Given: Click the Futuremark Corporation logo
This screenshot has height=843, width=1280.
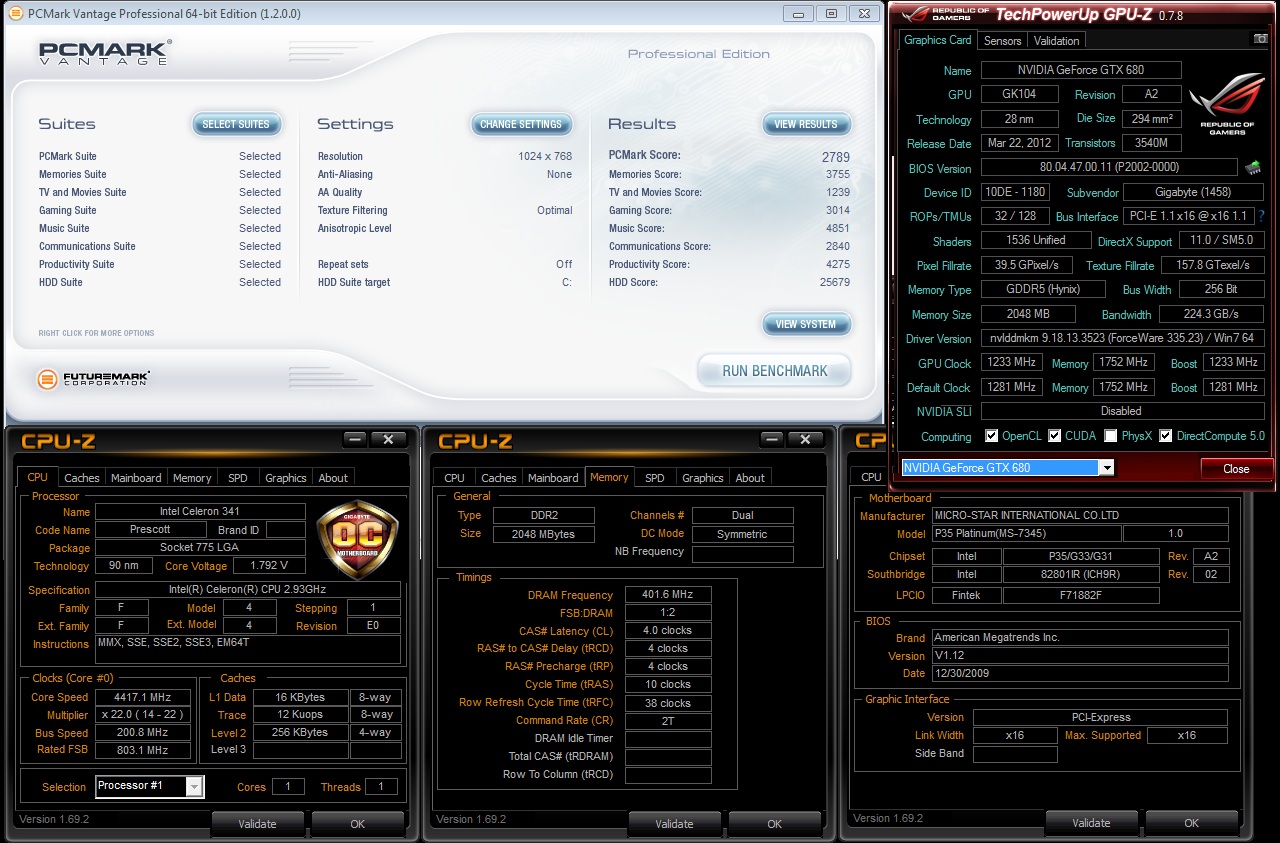Looking at the screenshot, I should coord(93,379).
